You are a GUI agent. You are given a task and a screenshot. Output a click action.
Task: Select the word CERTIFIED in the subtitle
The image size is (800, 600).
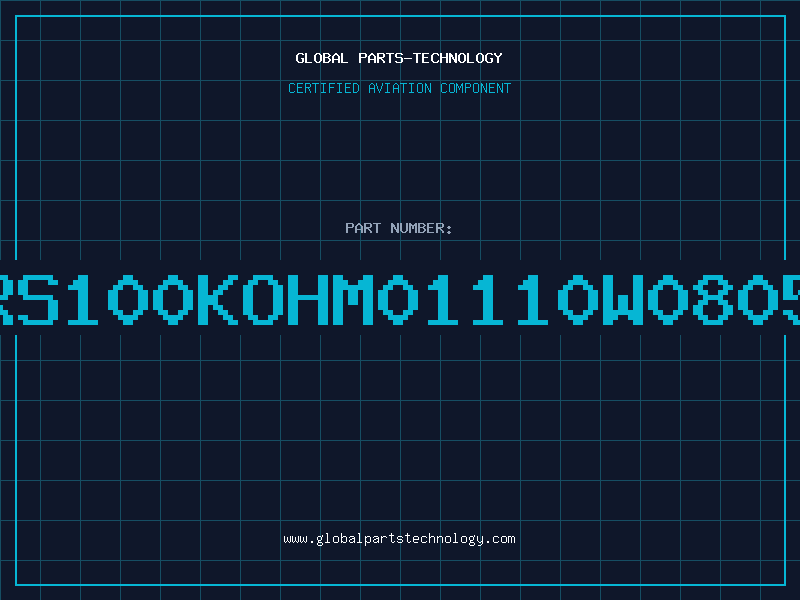pyautogui.click(x=324, y=88)
